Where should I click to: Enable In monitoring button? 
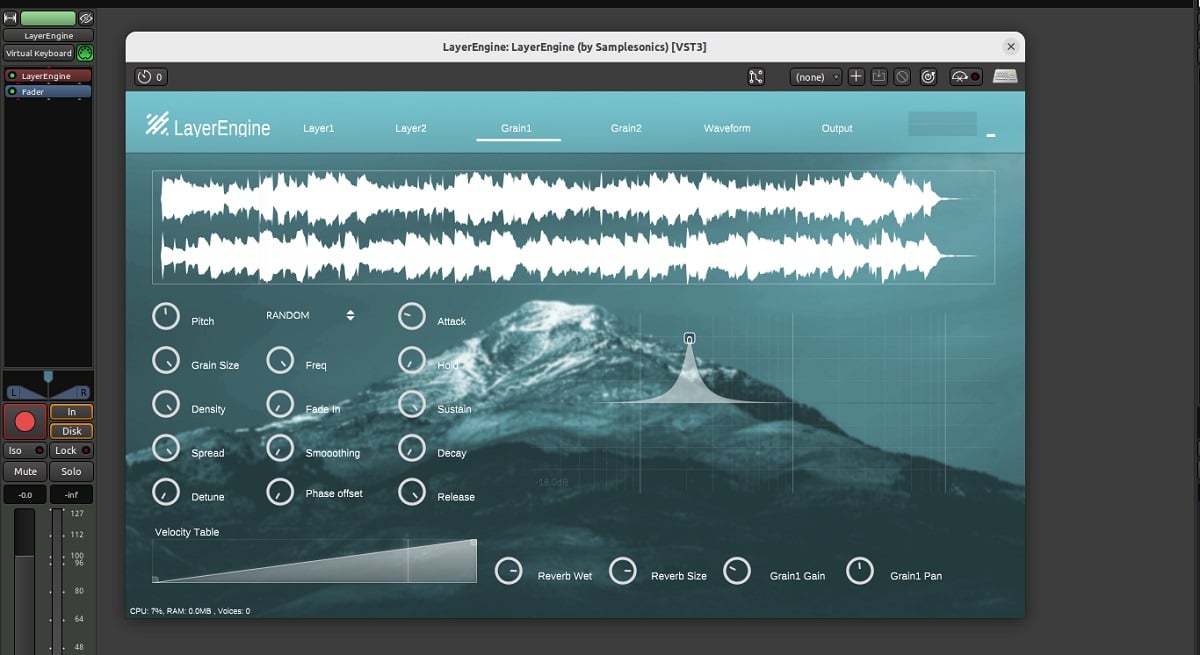pos(72,412)
